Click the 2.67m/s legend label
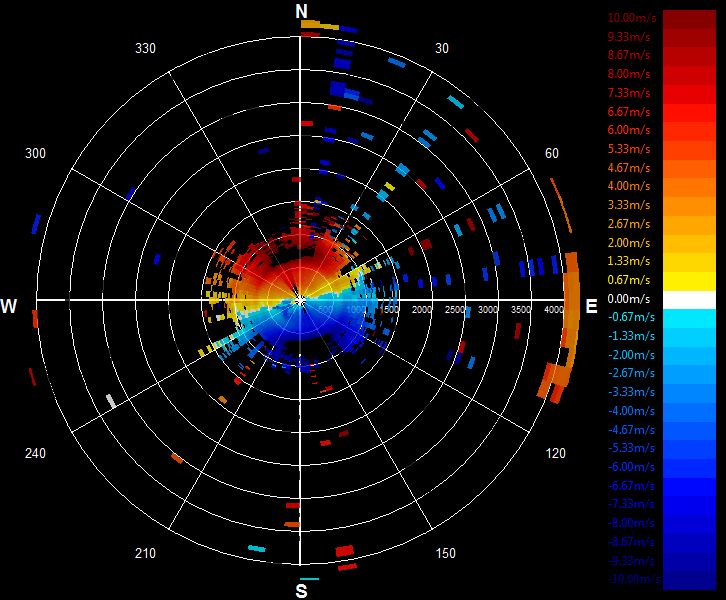This screenshot has width=726, height=600. (x=629, y=224)
